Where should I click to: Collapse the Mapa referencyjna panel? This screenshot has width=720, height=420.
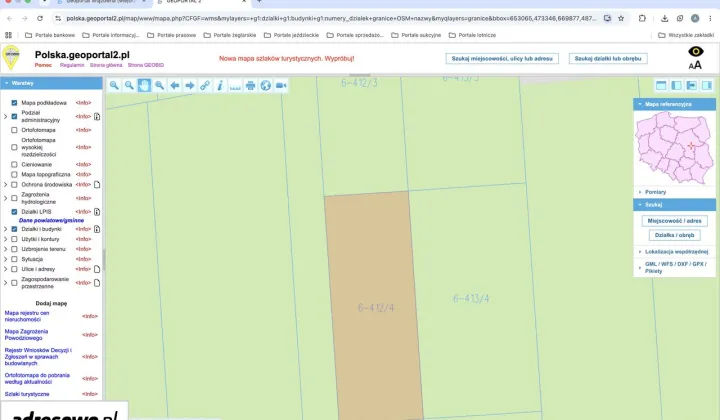[674, 104]
